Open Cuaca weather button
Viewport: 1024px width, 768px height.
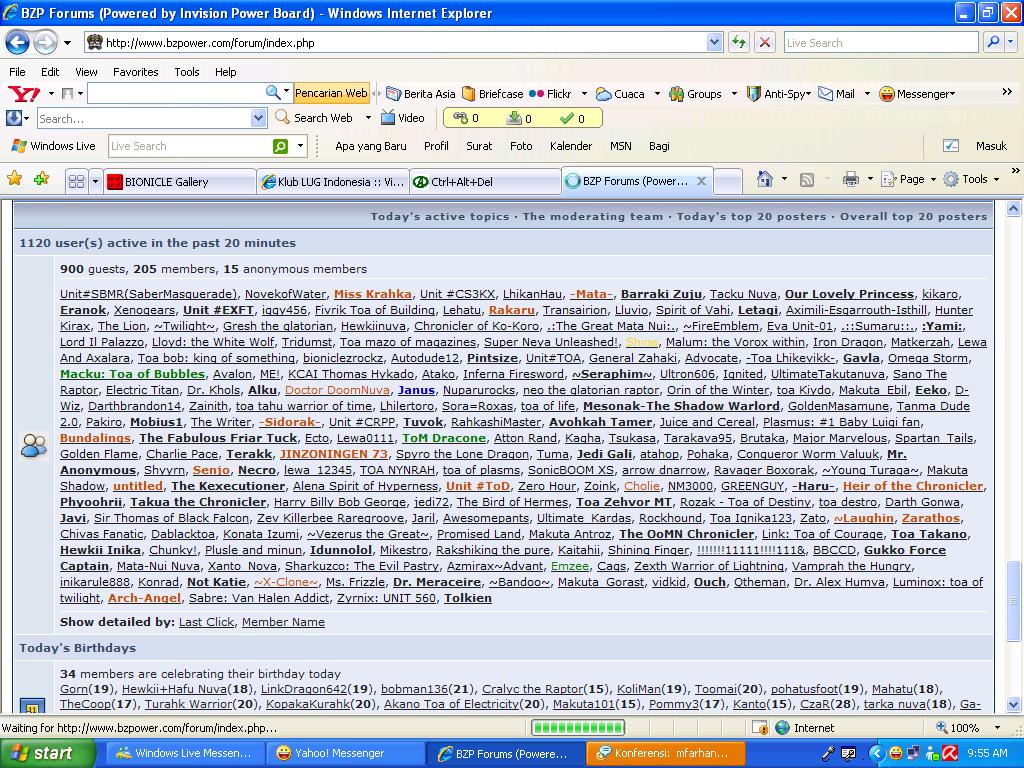click(621, 93)
